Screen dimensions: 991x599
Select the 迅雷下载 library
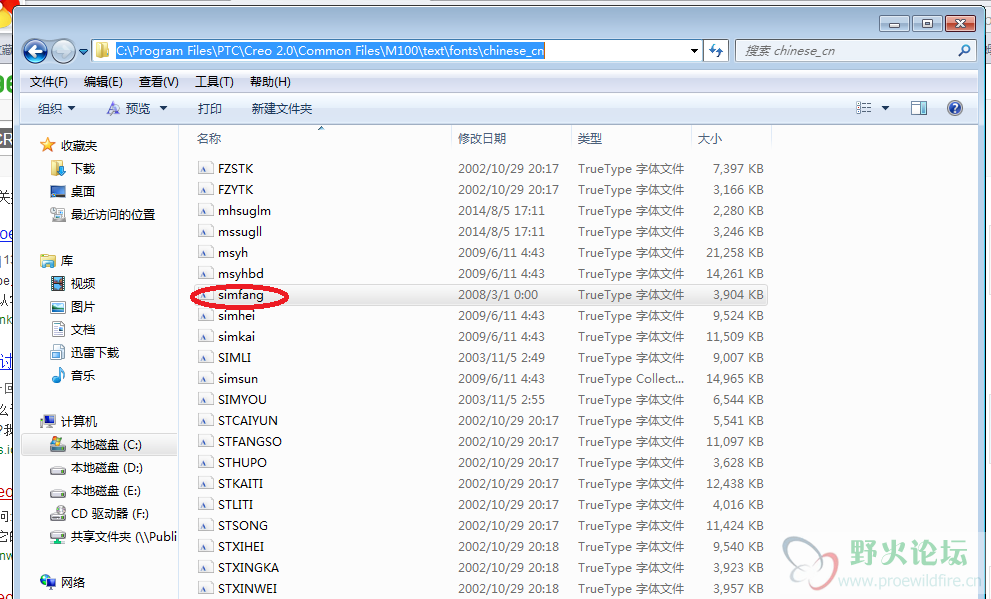click(x=95, y=353)
